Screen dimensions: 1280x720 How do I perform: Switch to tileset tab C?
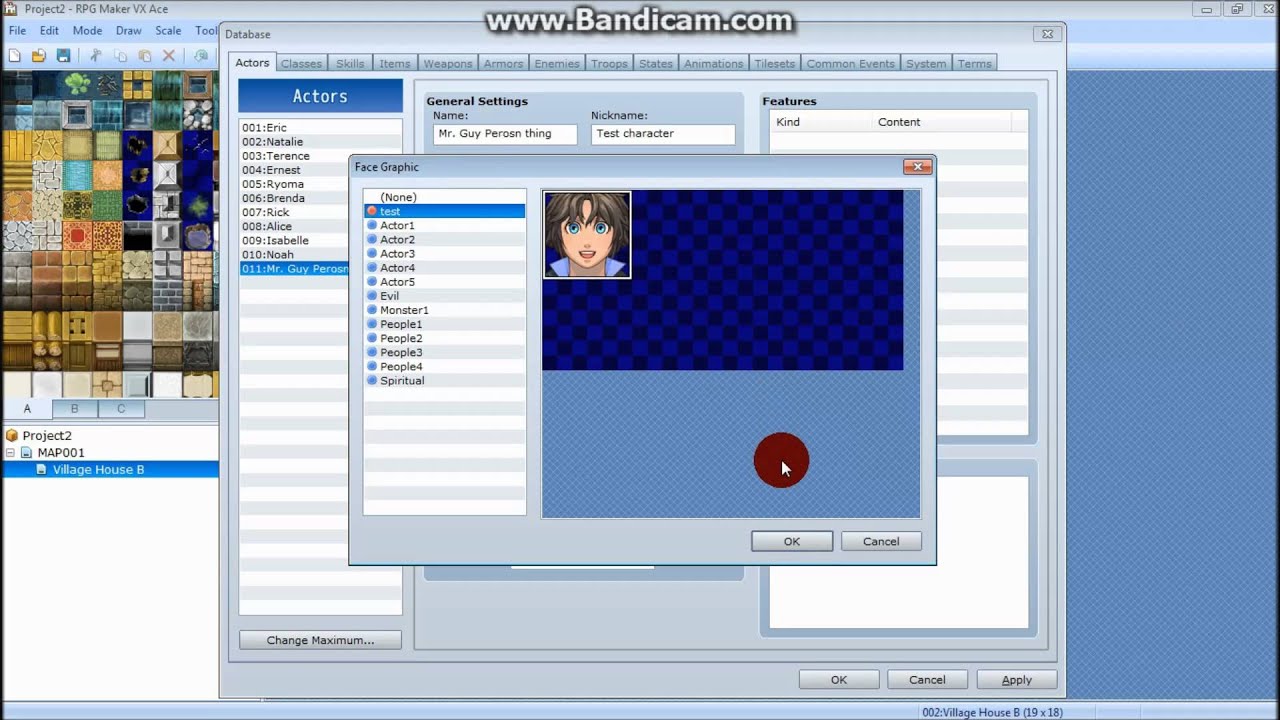coord(121,408)
